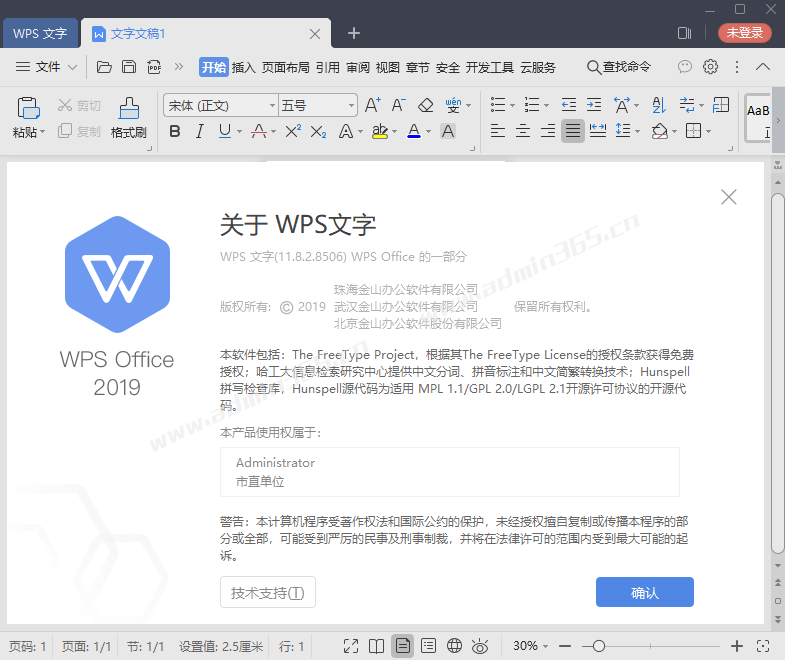Apply superscript X² formatting
The width and height of the screenshot is (785, 660).
[x=293, y=131]
